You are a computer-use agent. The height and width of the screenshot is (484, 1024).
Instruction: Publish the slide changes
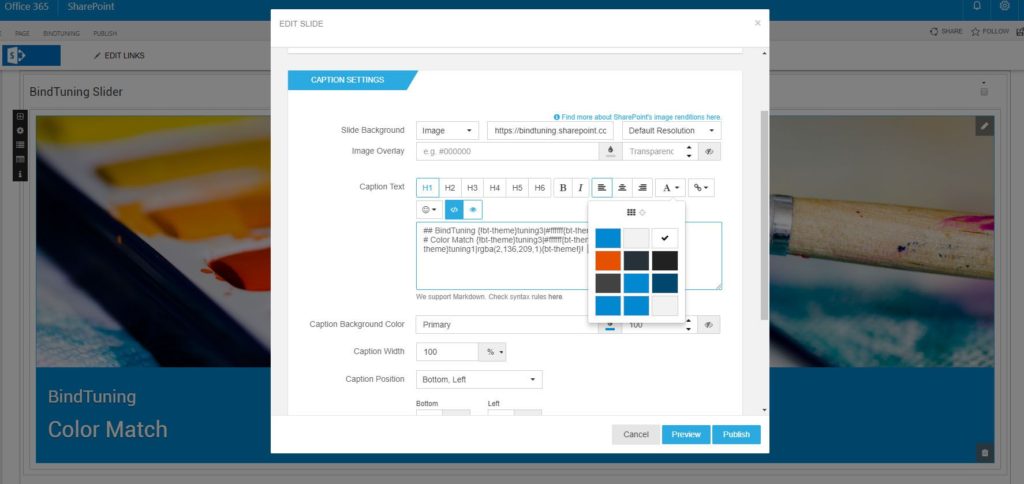[x=736, y=434]
